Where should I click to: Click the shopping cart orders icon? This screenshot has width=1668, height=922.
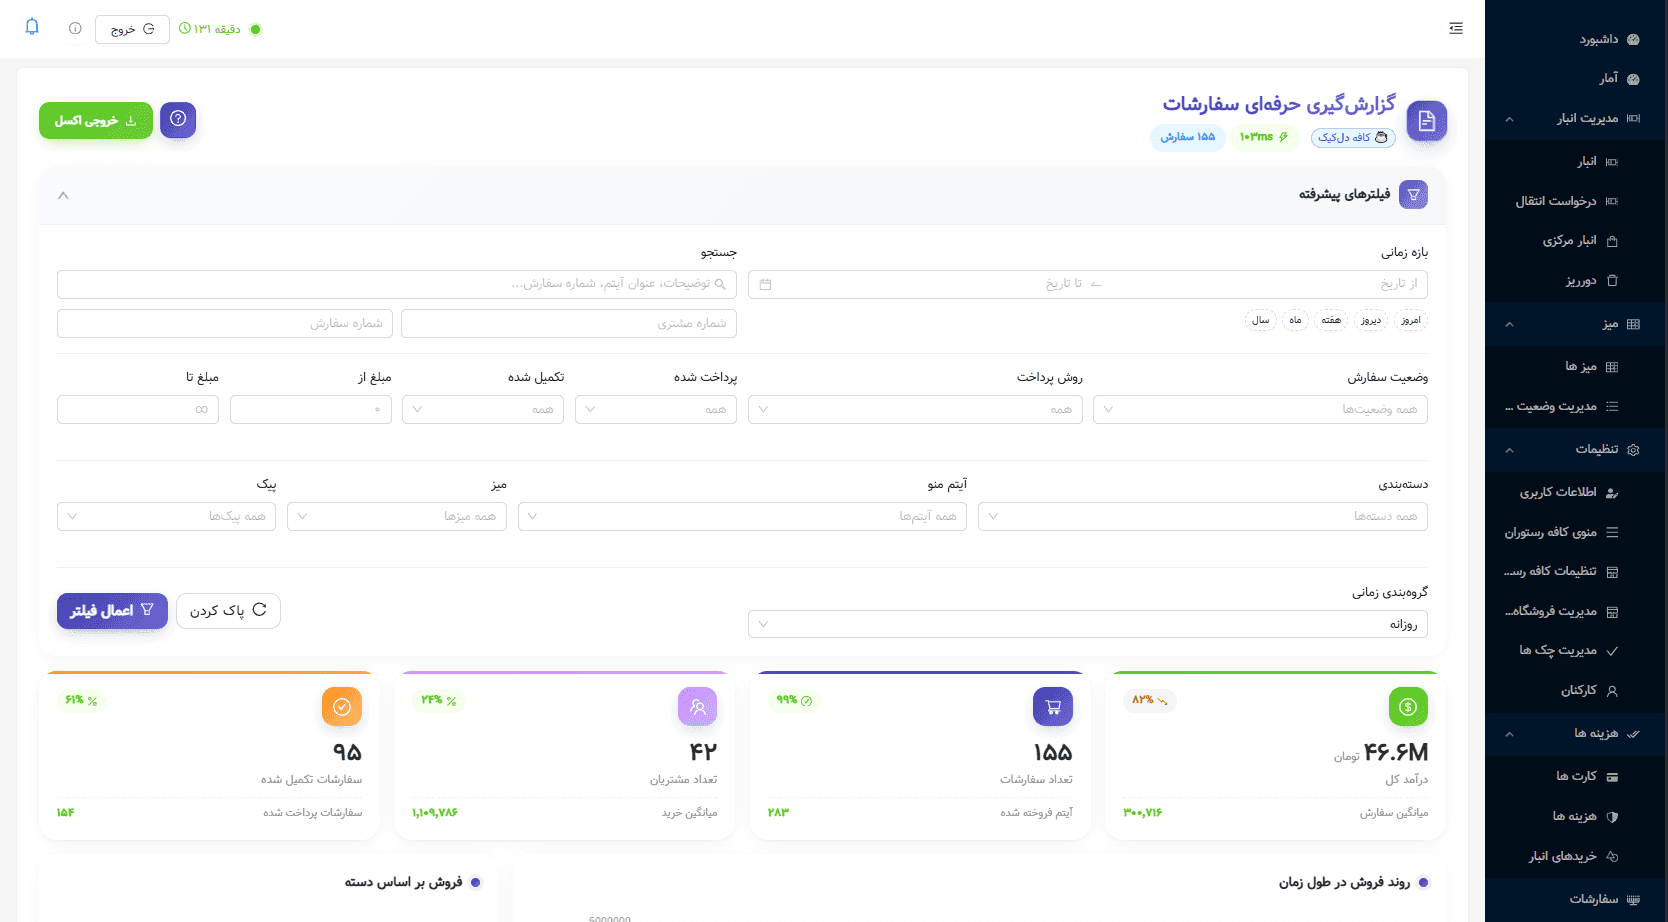coord(1053,707)
